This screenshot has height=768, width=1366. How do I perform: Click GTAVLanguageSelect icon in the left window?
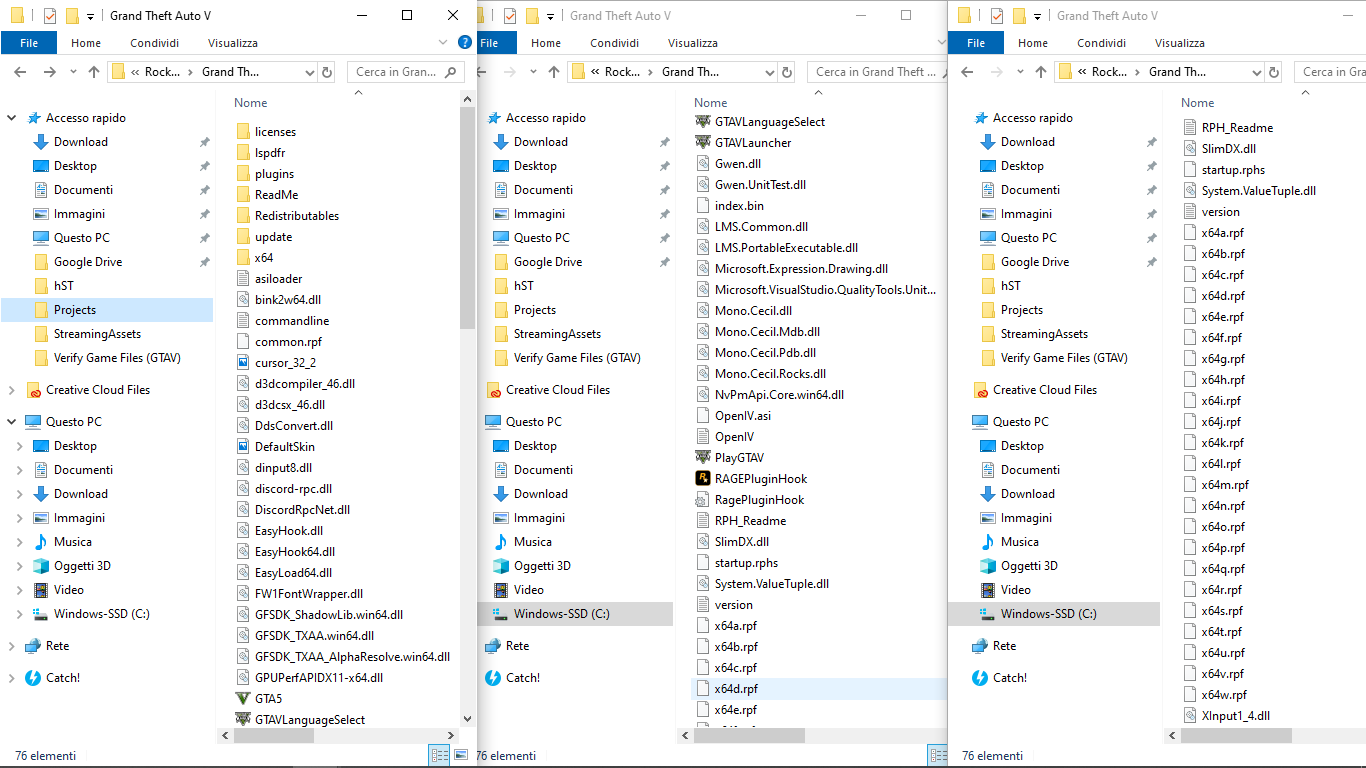click(243, 719)
